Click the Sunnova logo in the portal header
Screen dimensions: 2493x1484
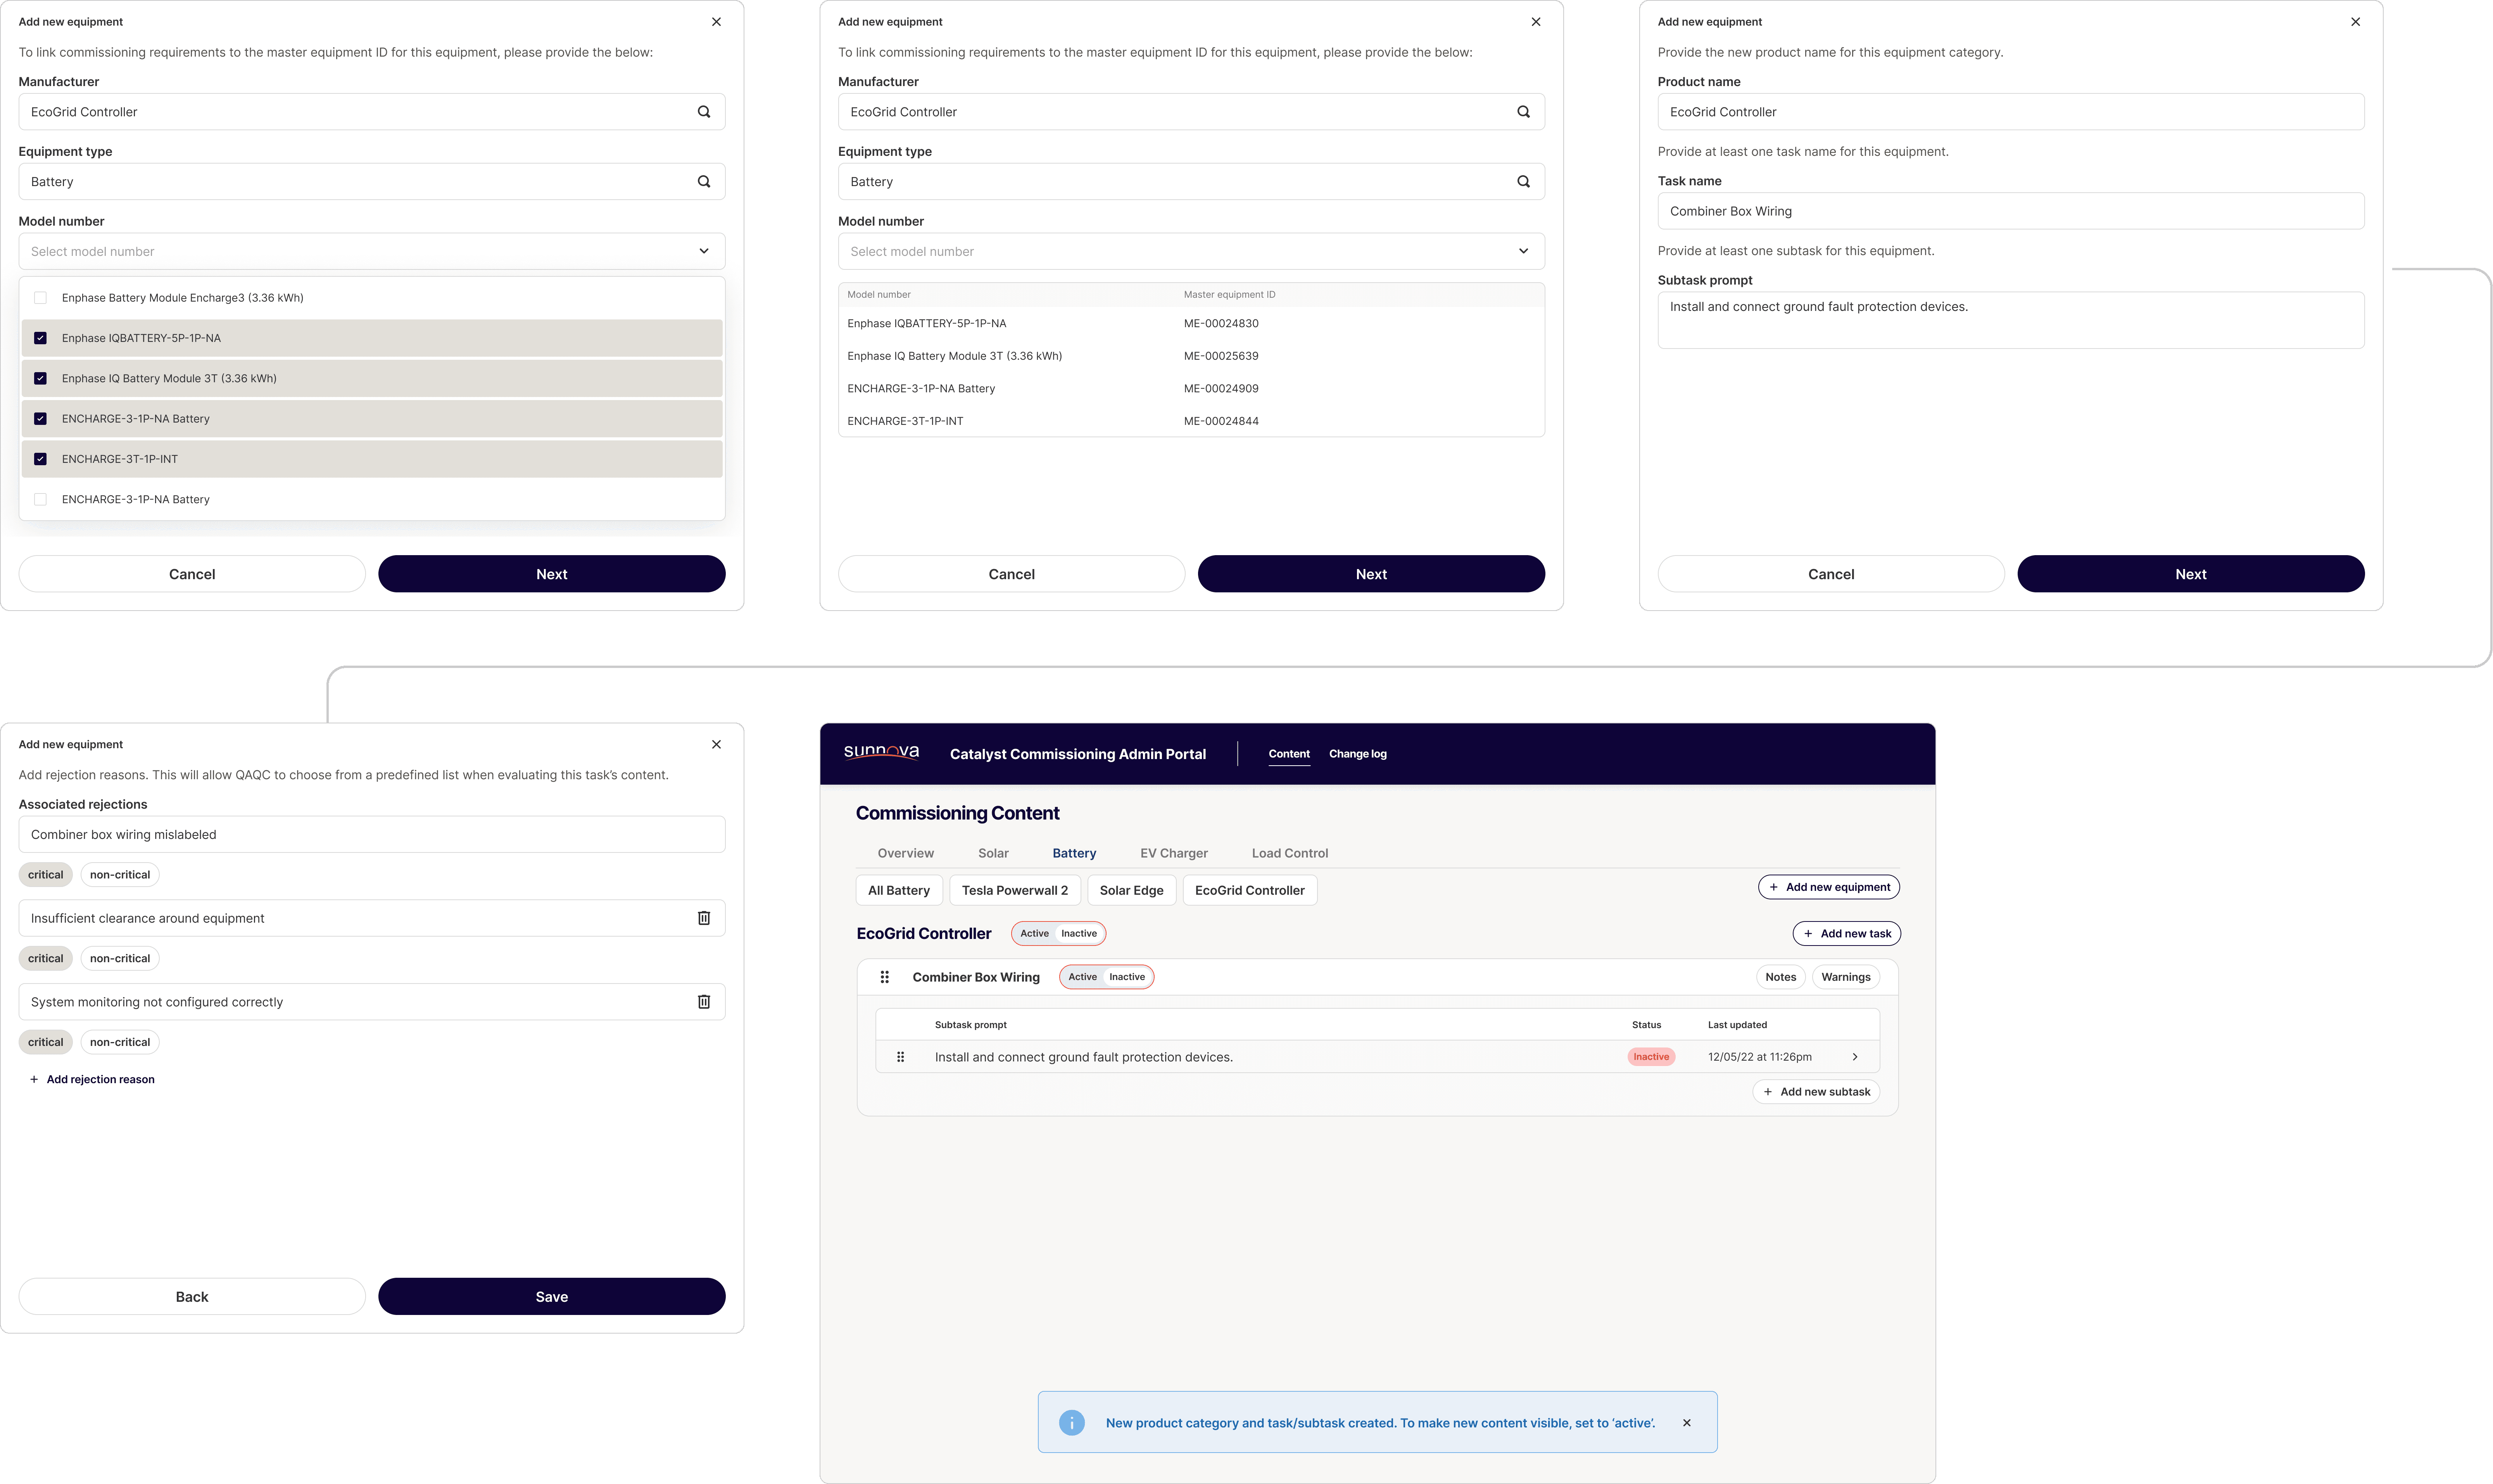point(881,752)
